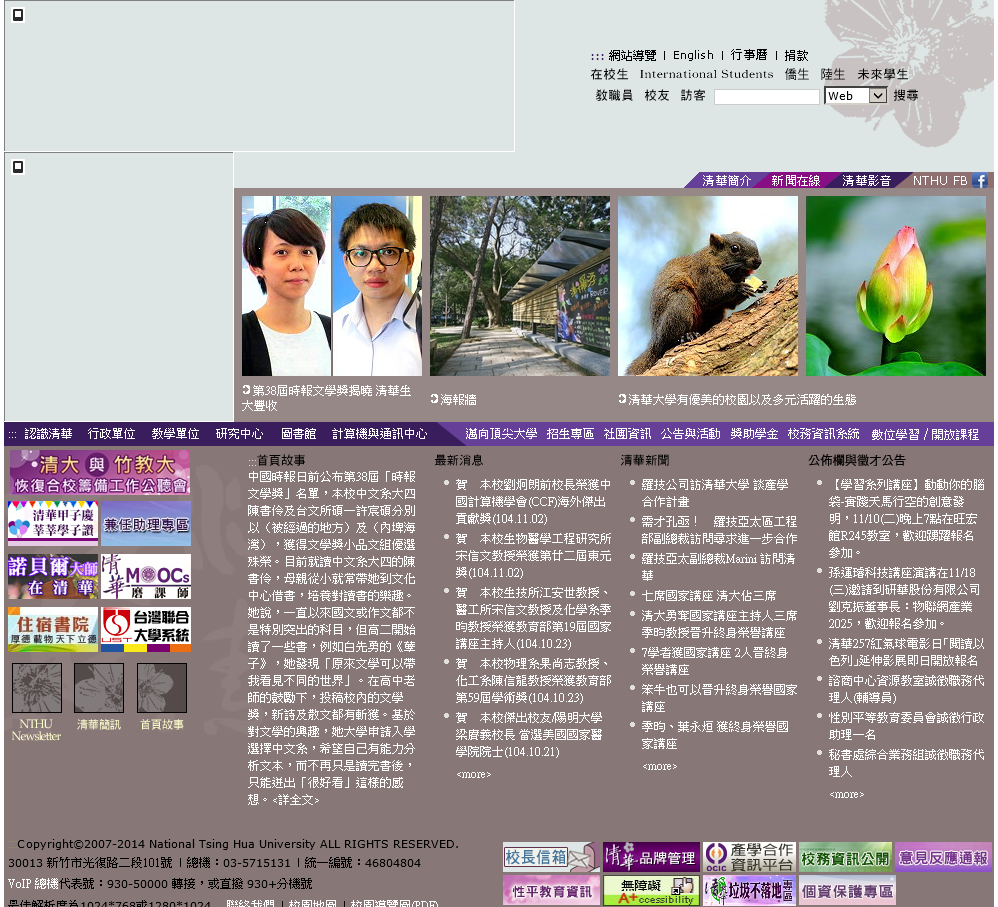Open the 清大與竹教大 合校公聽會 banner
This screenshot has height=907, width=998.
99,472
